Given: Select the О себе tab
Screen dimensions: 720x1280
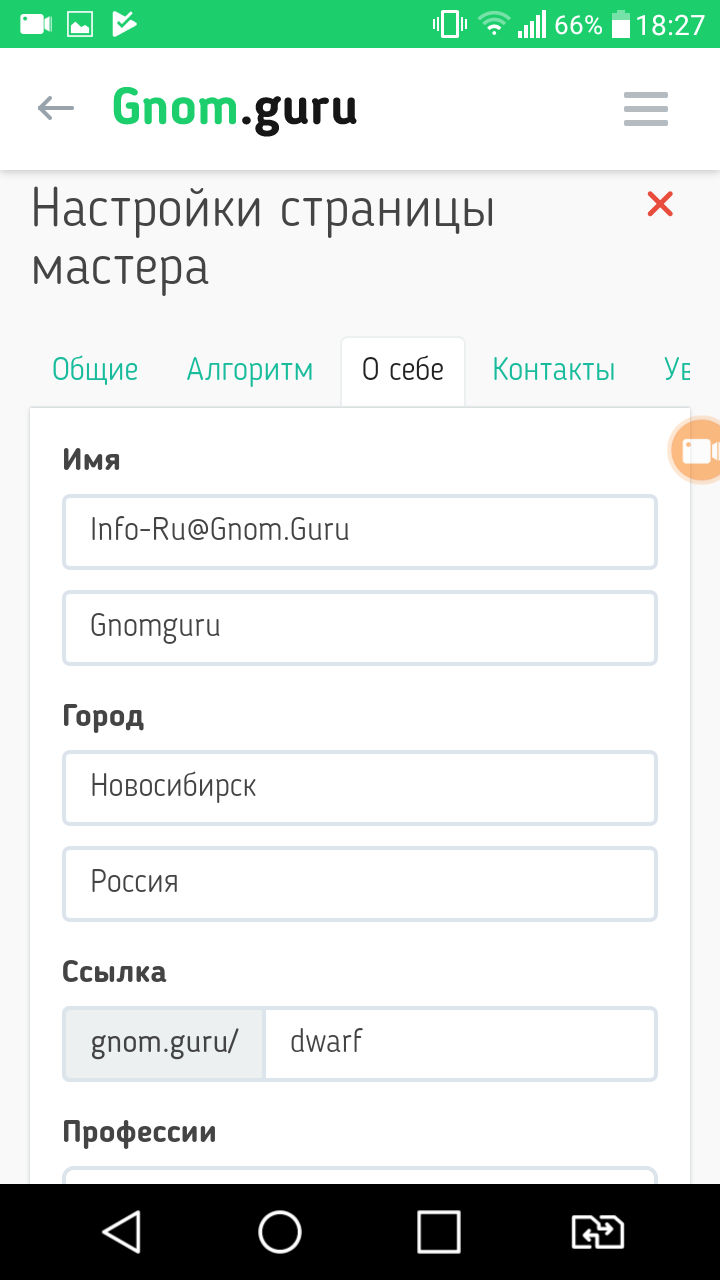Looking at the screenshot, I should 403,370.
